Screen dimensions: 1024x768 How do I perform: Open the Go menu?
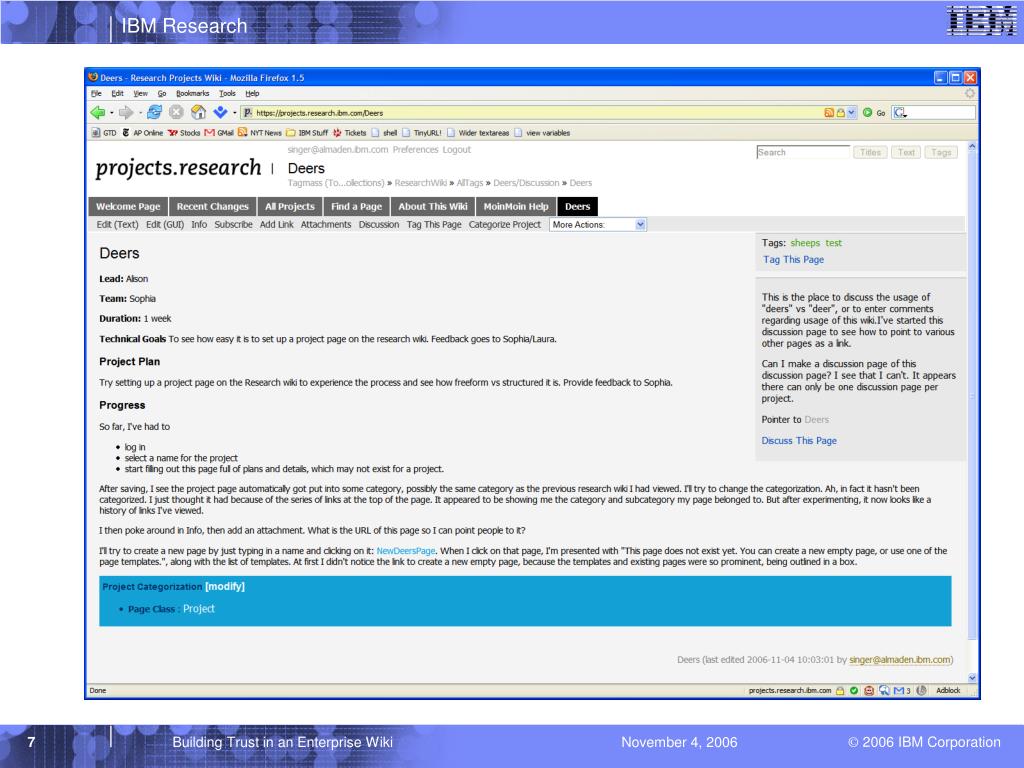[162, 93]
